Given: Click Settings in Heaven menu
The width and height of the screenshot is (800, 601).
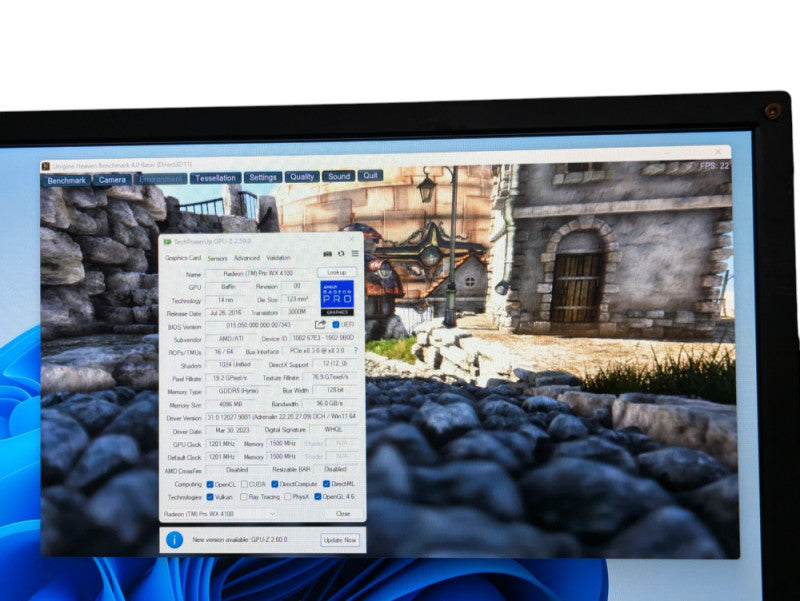Looking at the screenshot, I should [x=263, y=178].
